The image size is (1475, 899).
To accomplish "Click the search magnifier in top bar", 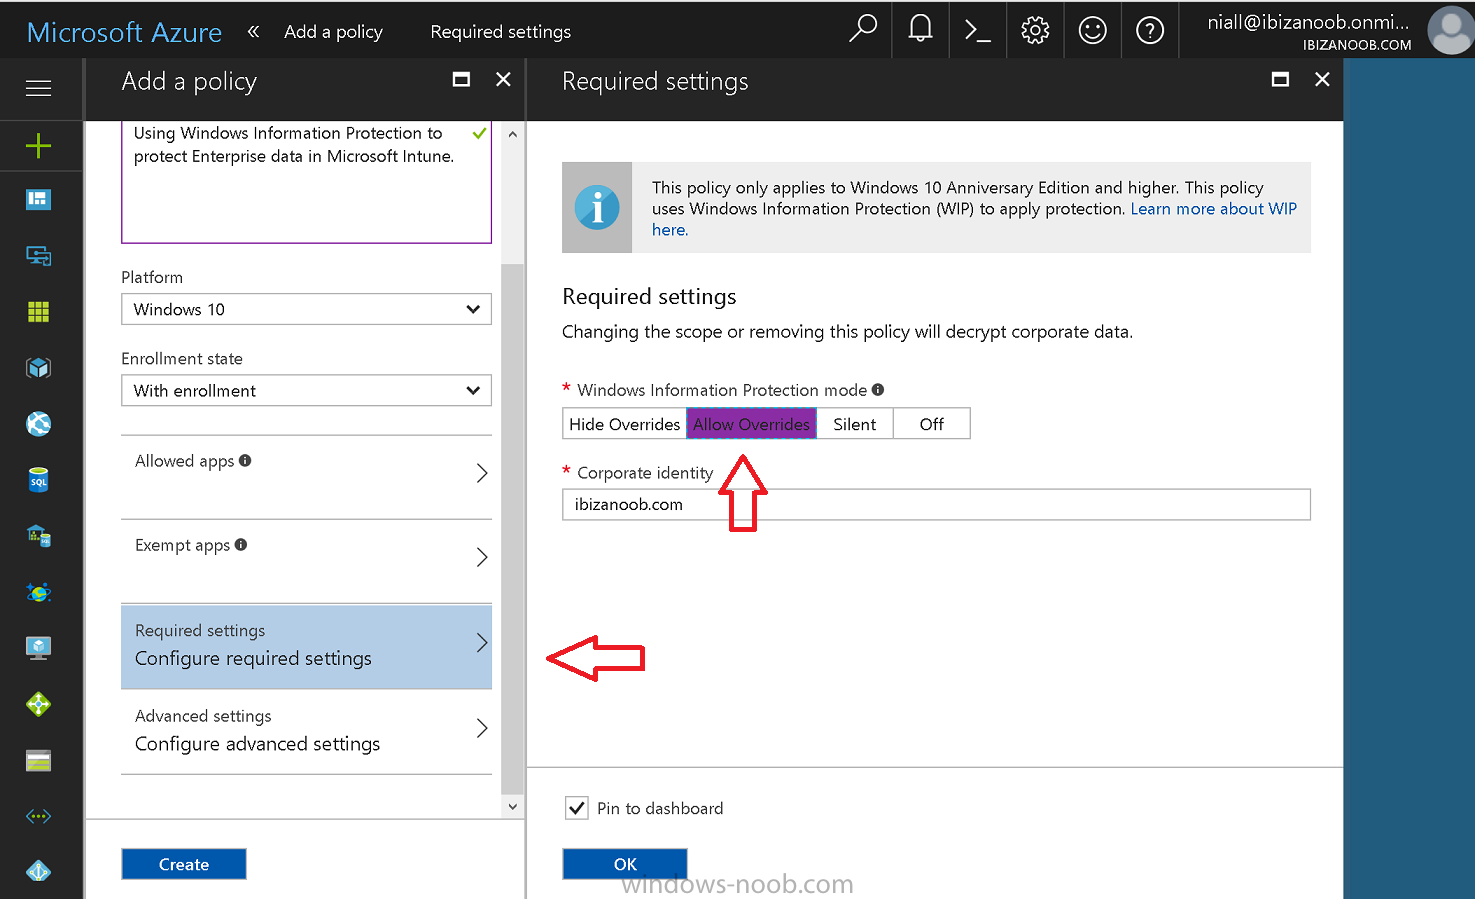I will (862, 29).
